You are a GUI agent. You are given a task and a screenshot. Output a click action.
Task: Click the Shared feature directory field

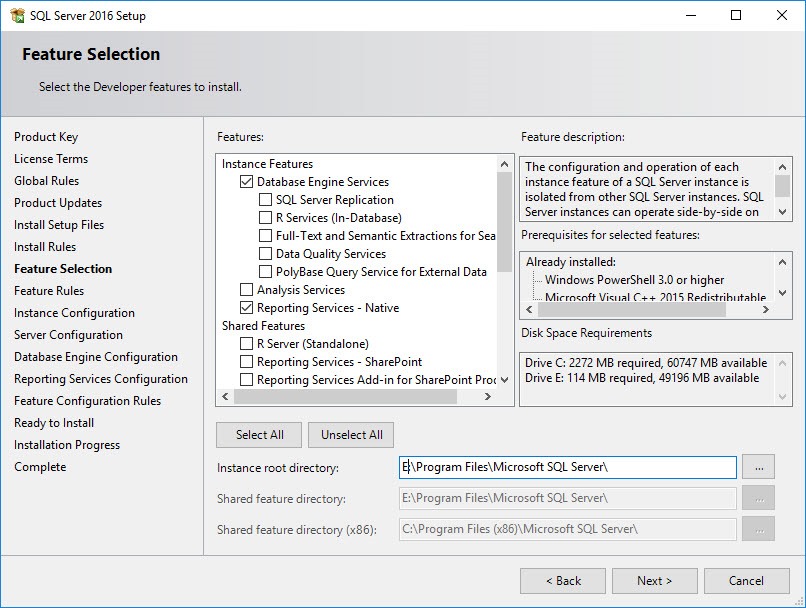(567, 498)
